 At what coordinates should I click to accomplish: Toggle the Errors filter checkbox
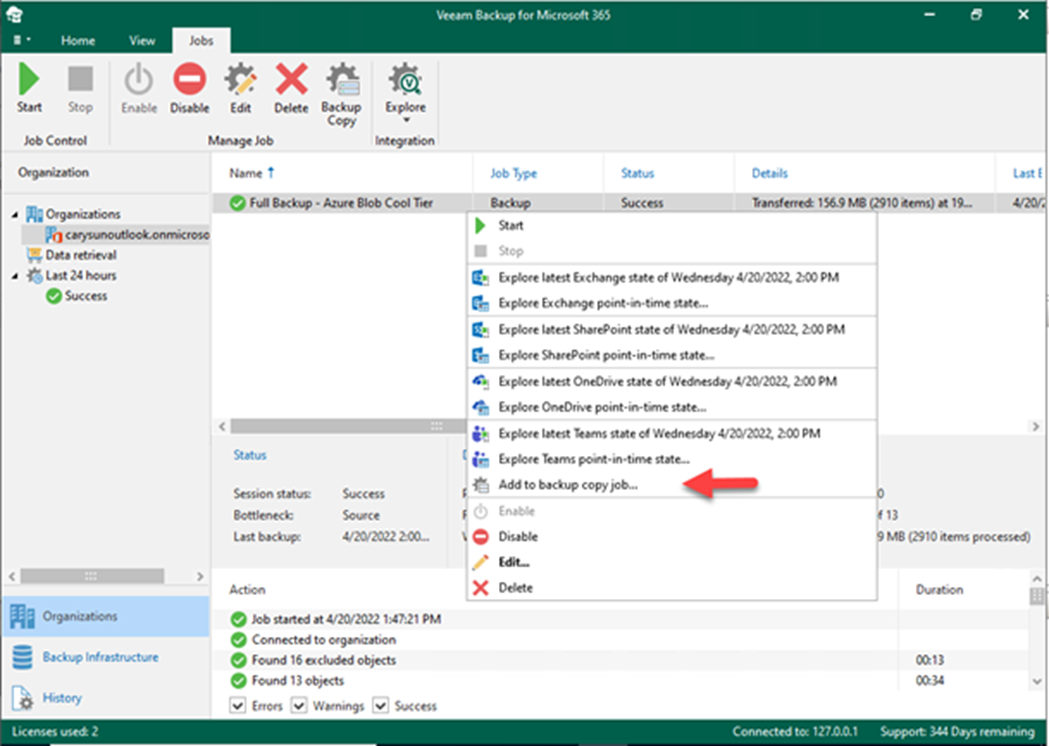[x=237, y=706]
